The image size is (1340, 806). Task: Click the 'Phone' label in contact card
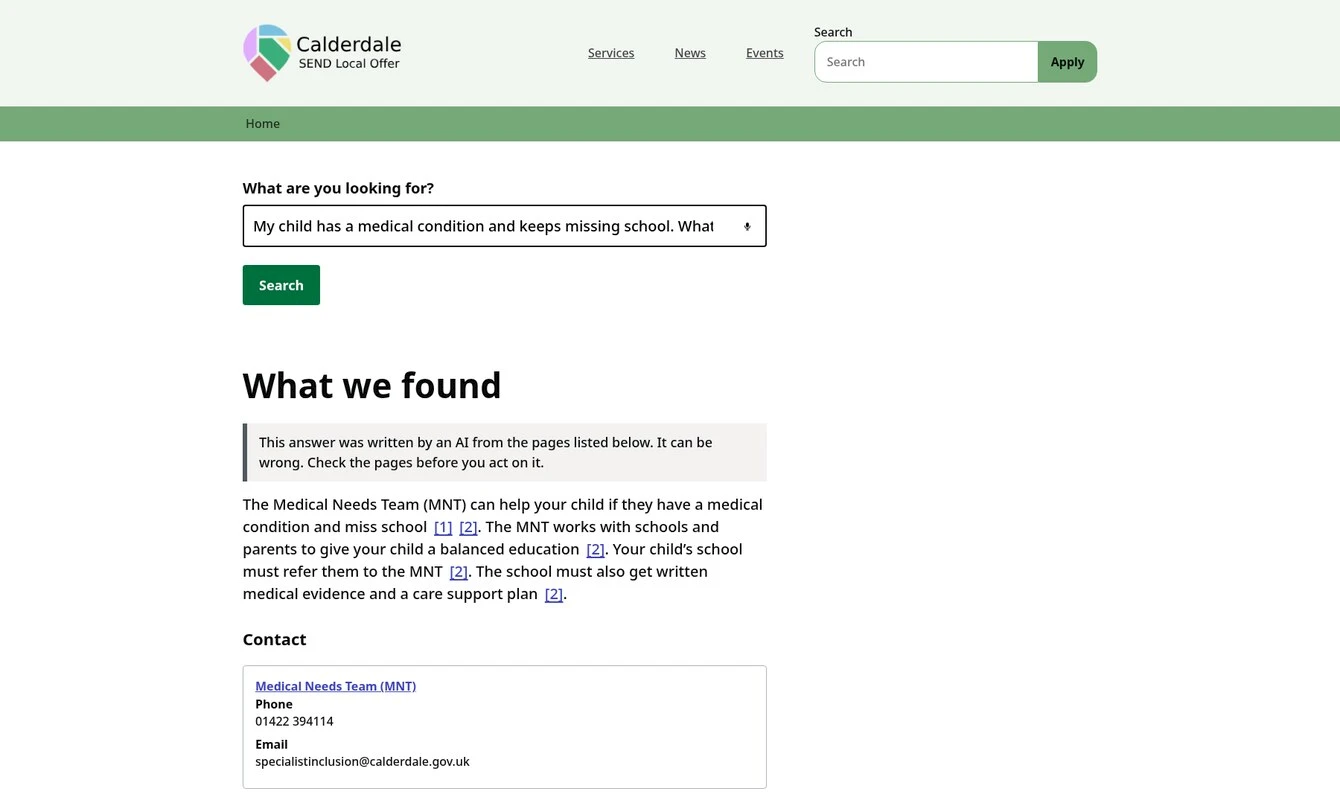pyautogui.click(x=274, y=704)
